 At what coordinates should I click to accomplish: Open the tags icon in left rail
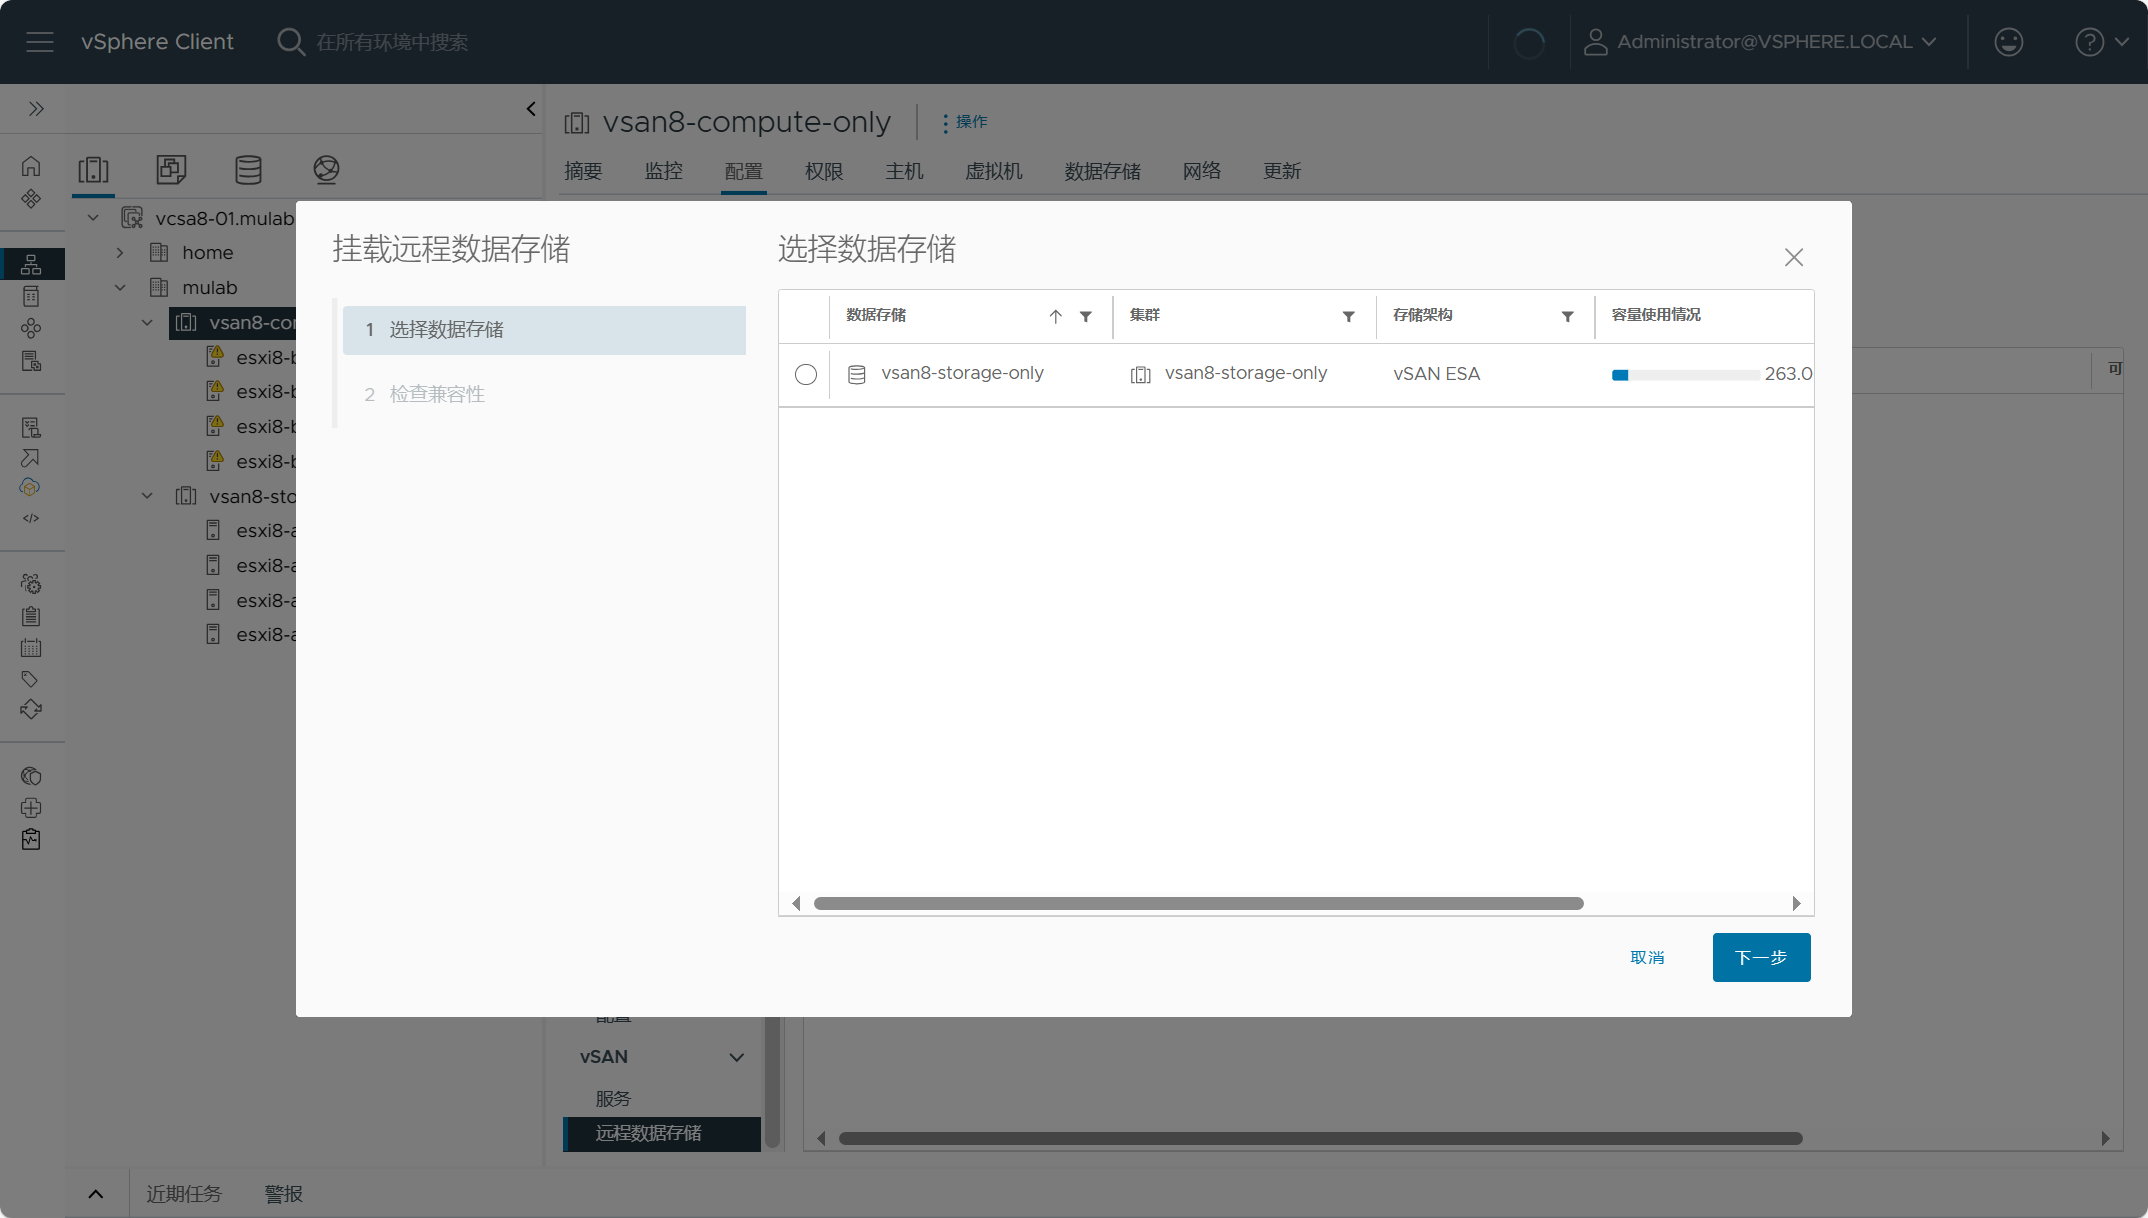click(31, 679)
